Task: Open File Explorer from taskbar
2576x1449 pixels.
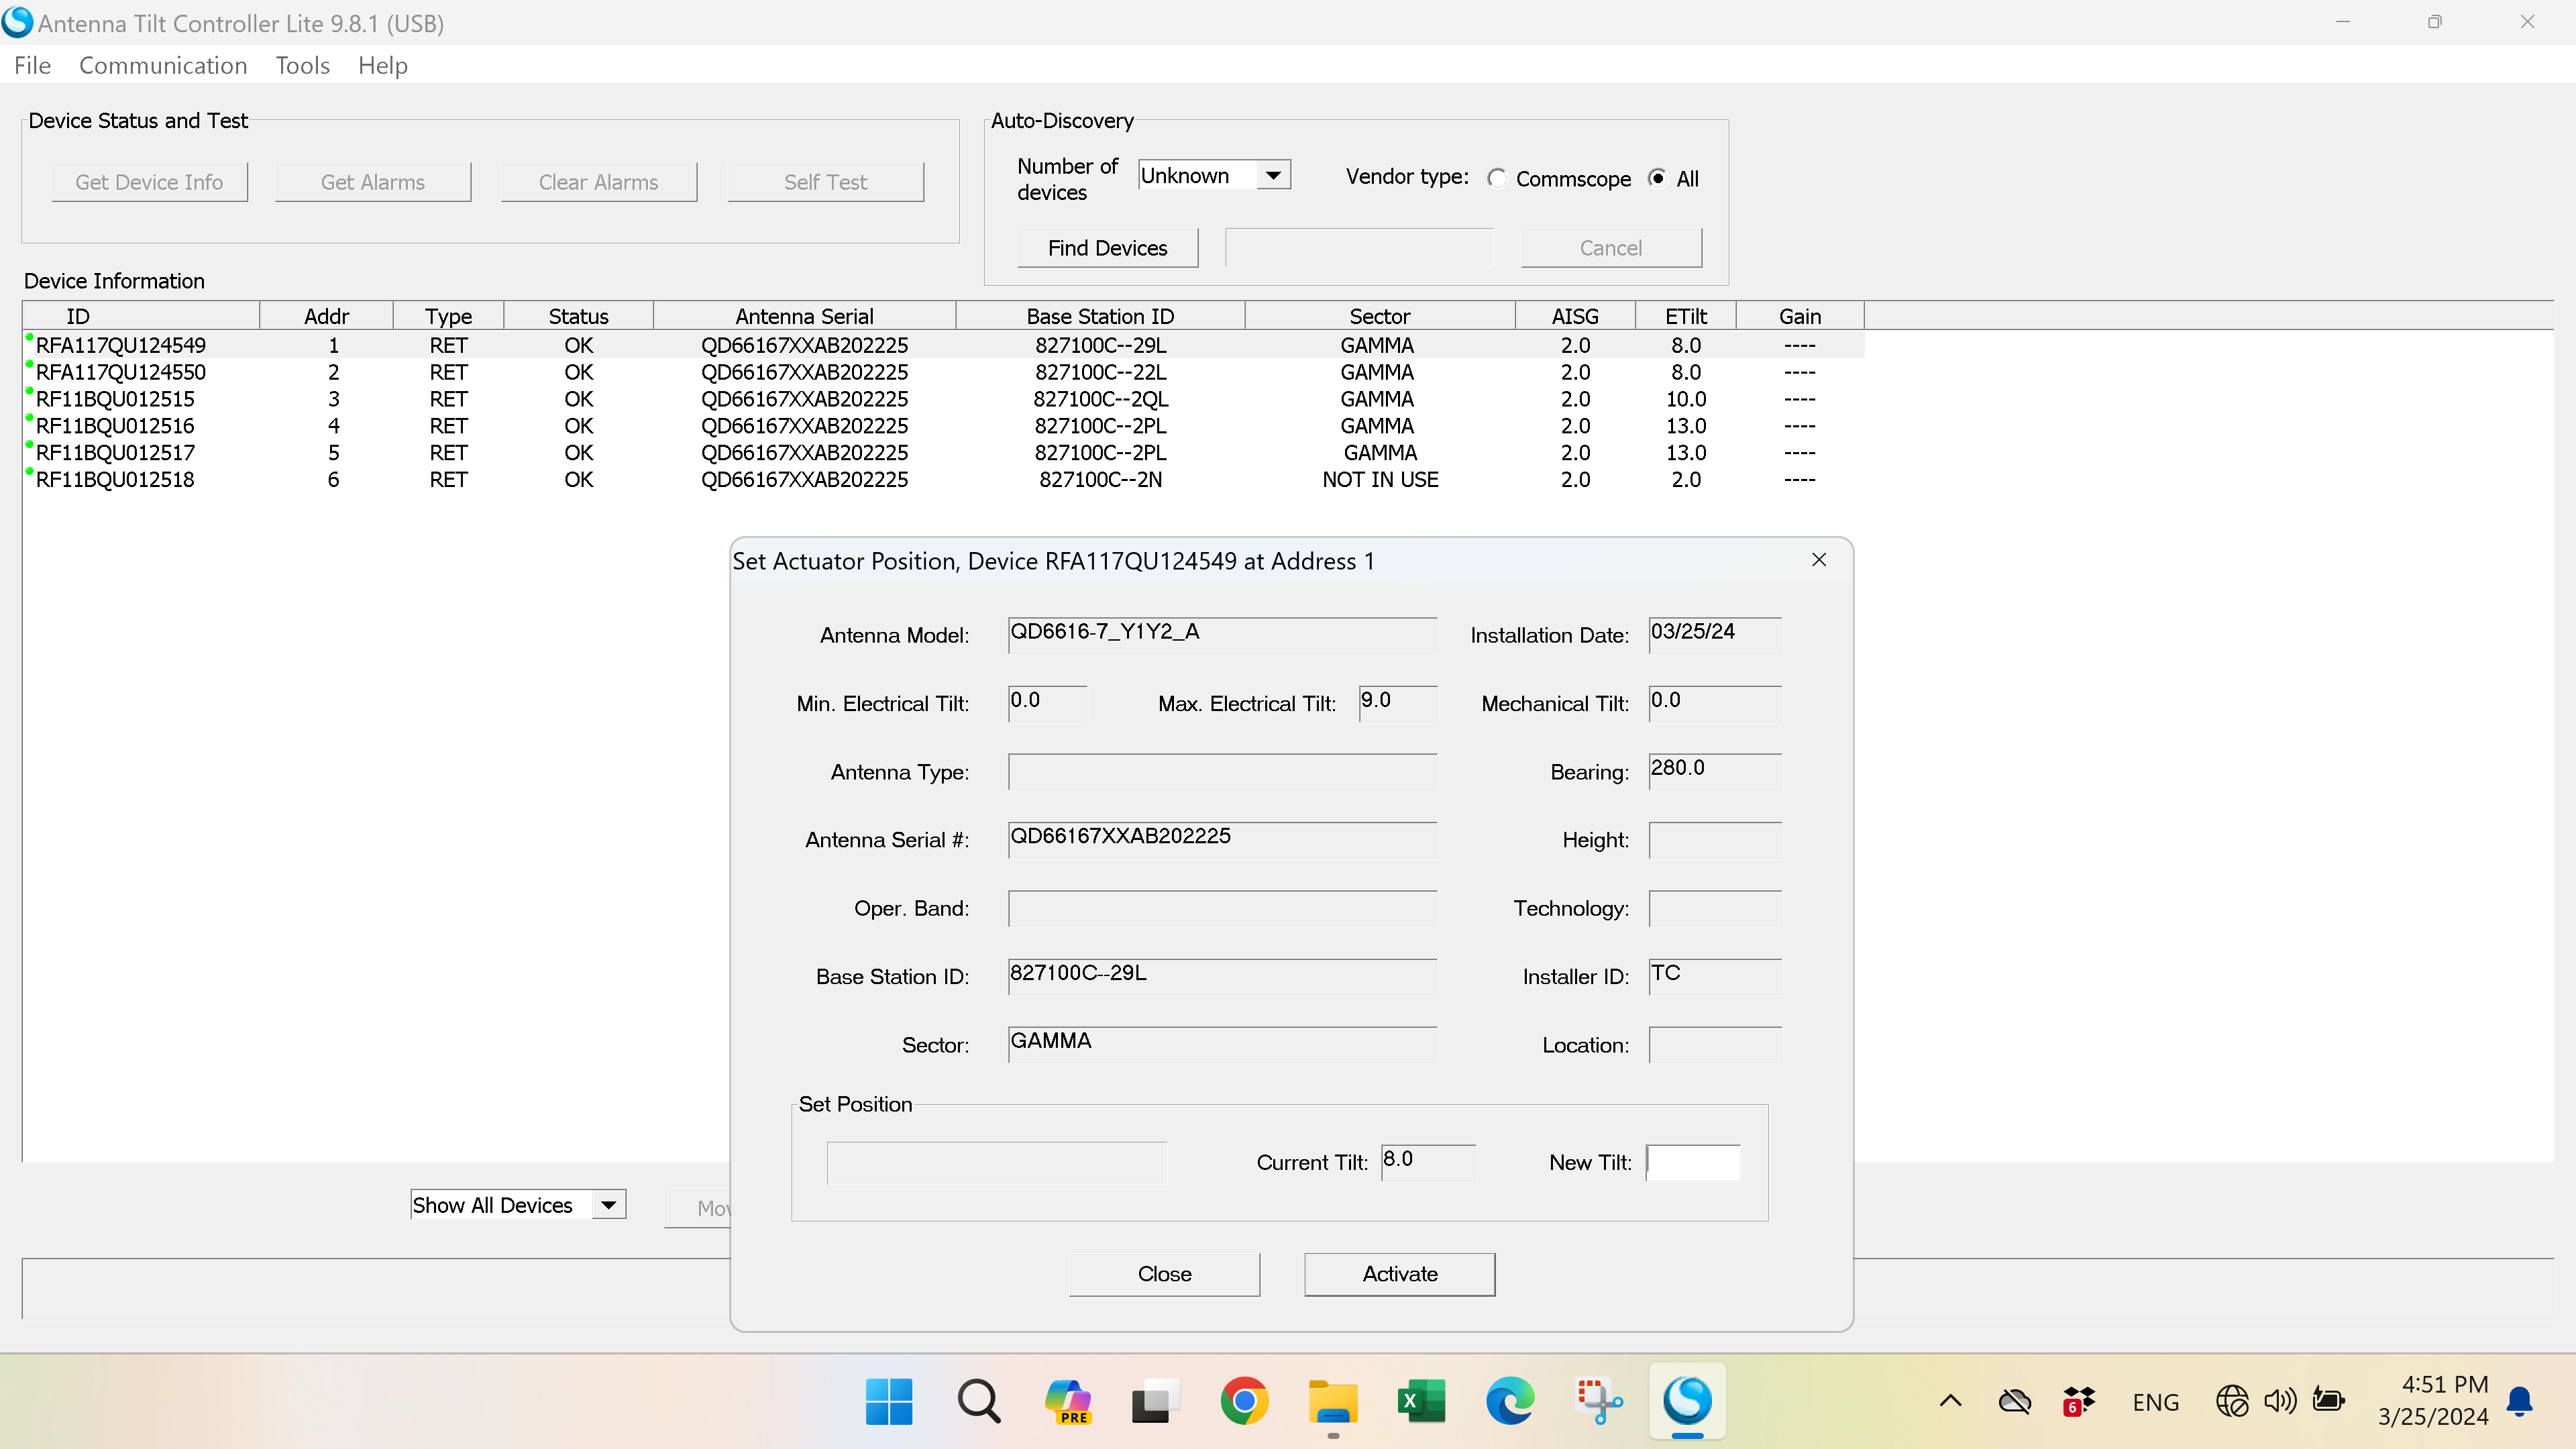Action: [1333, 1401]
